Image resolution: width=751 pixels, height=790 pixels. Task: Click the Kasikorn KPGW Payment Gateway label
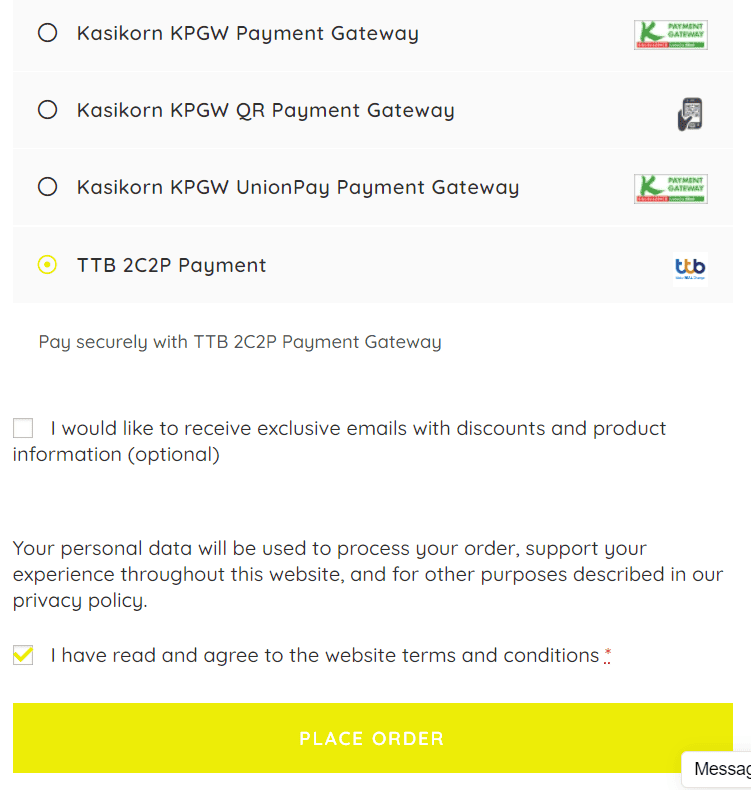coord(247,33)
